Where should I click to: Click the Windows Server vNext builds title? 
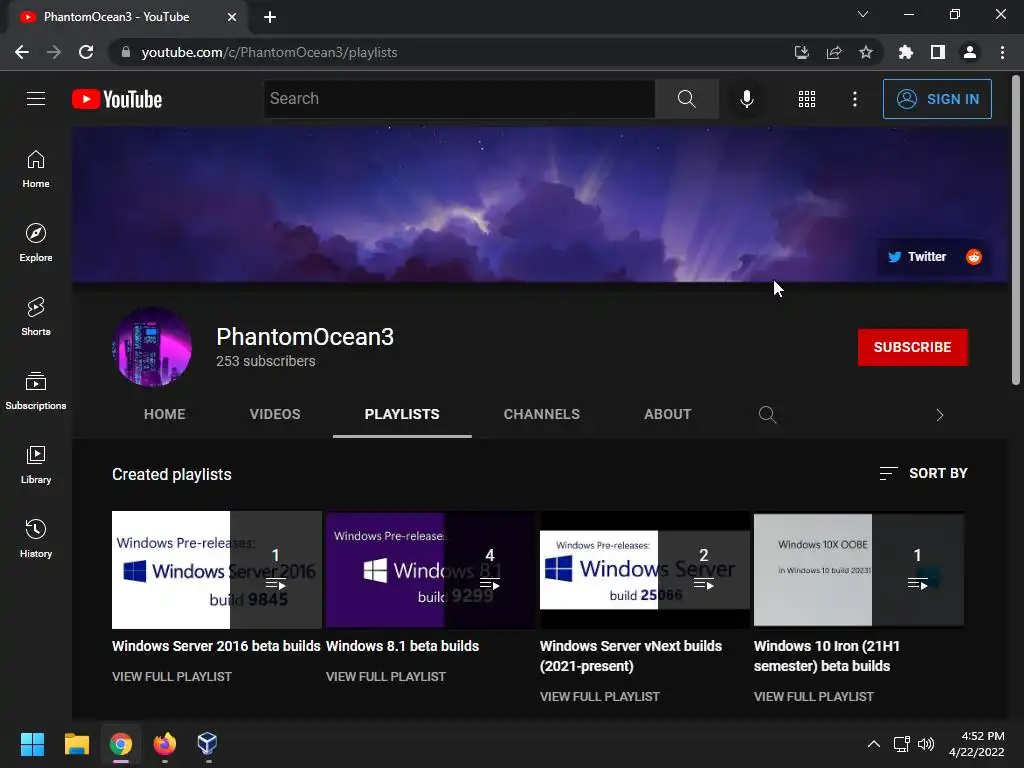click(631, 656)
